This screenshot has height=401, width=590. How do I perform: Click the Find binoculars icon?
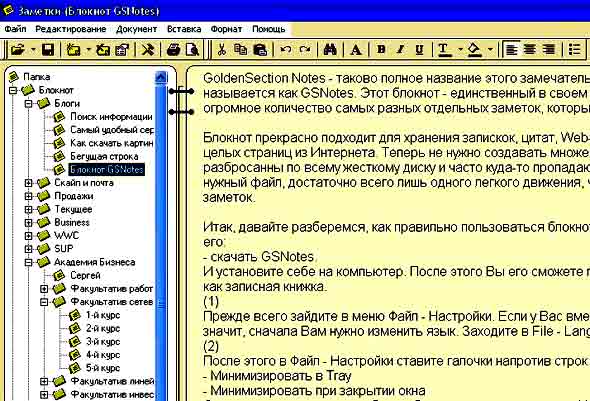pyautogui.click(x=330, y=50)
